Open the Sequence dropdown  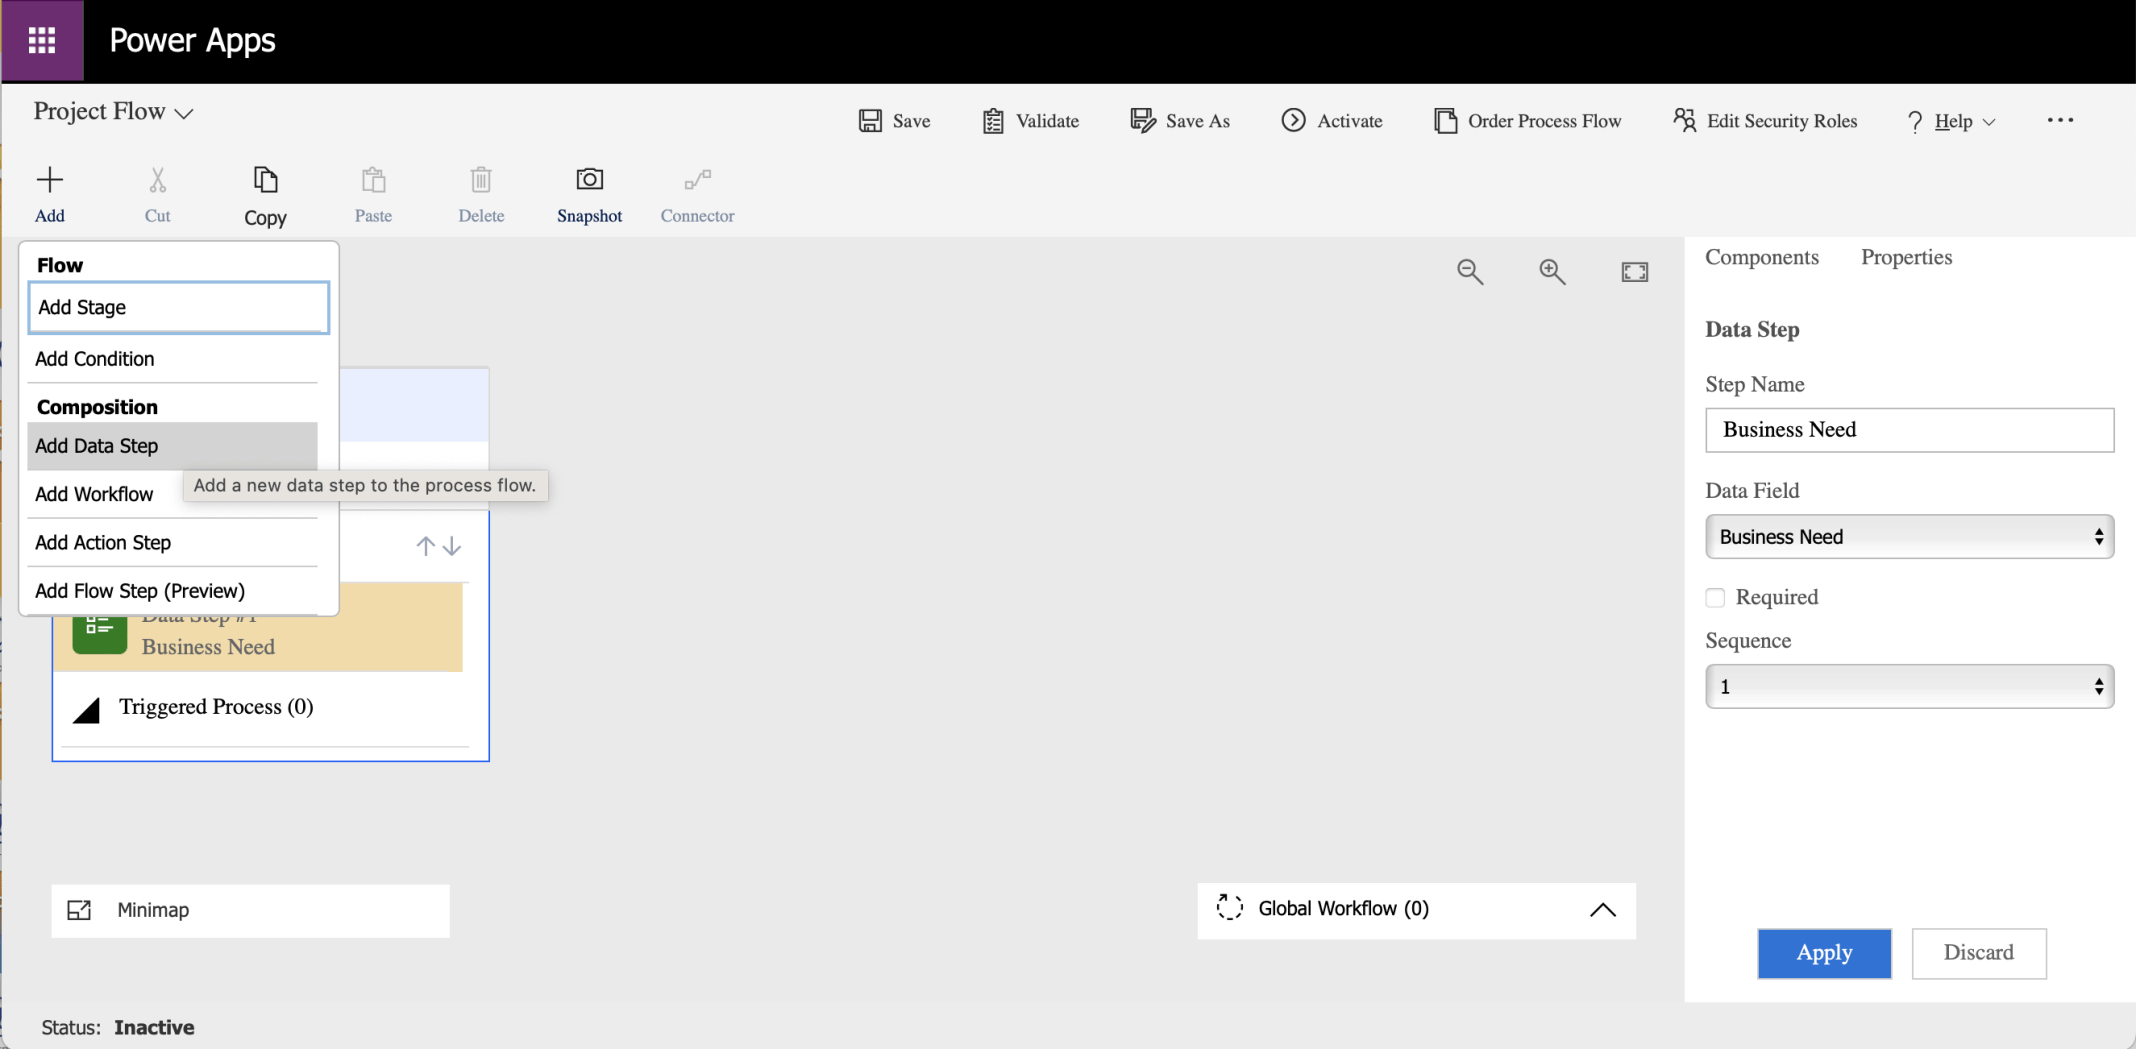click(1908, 687)
